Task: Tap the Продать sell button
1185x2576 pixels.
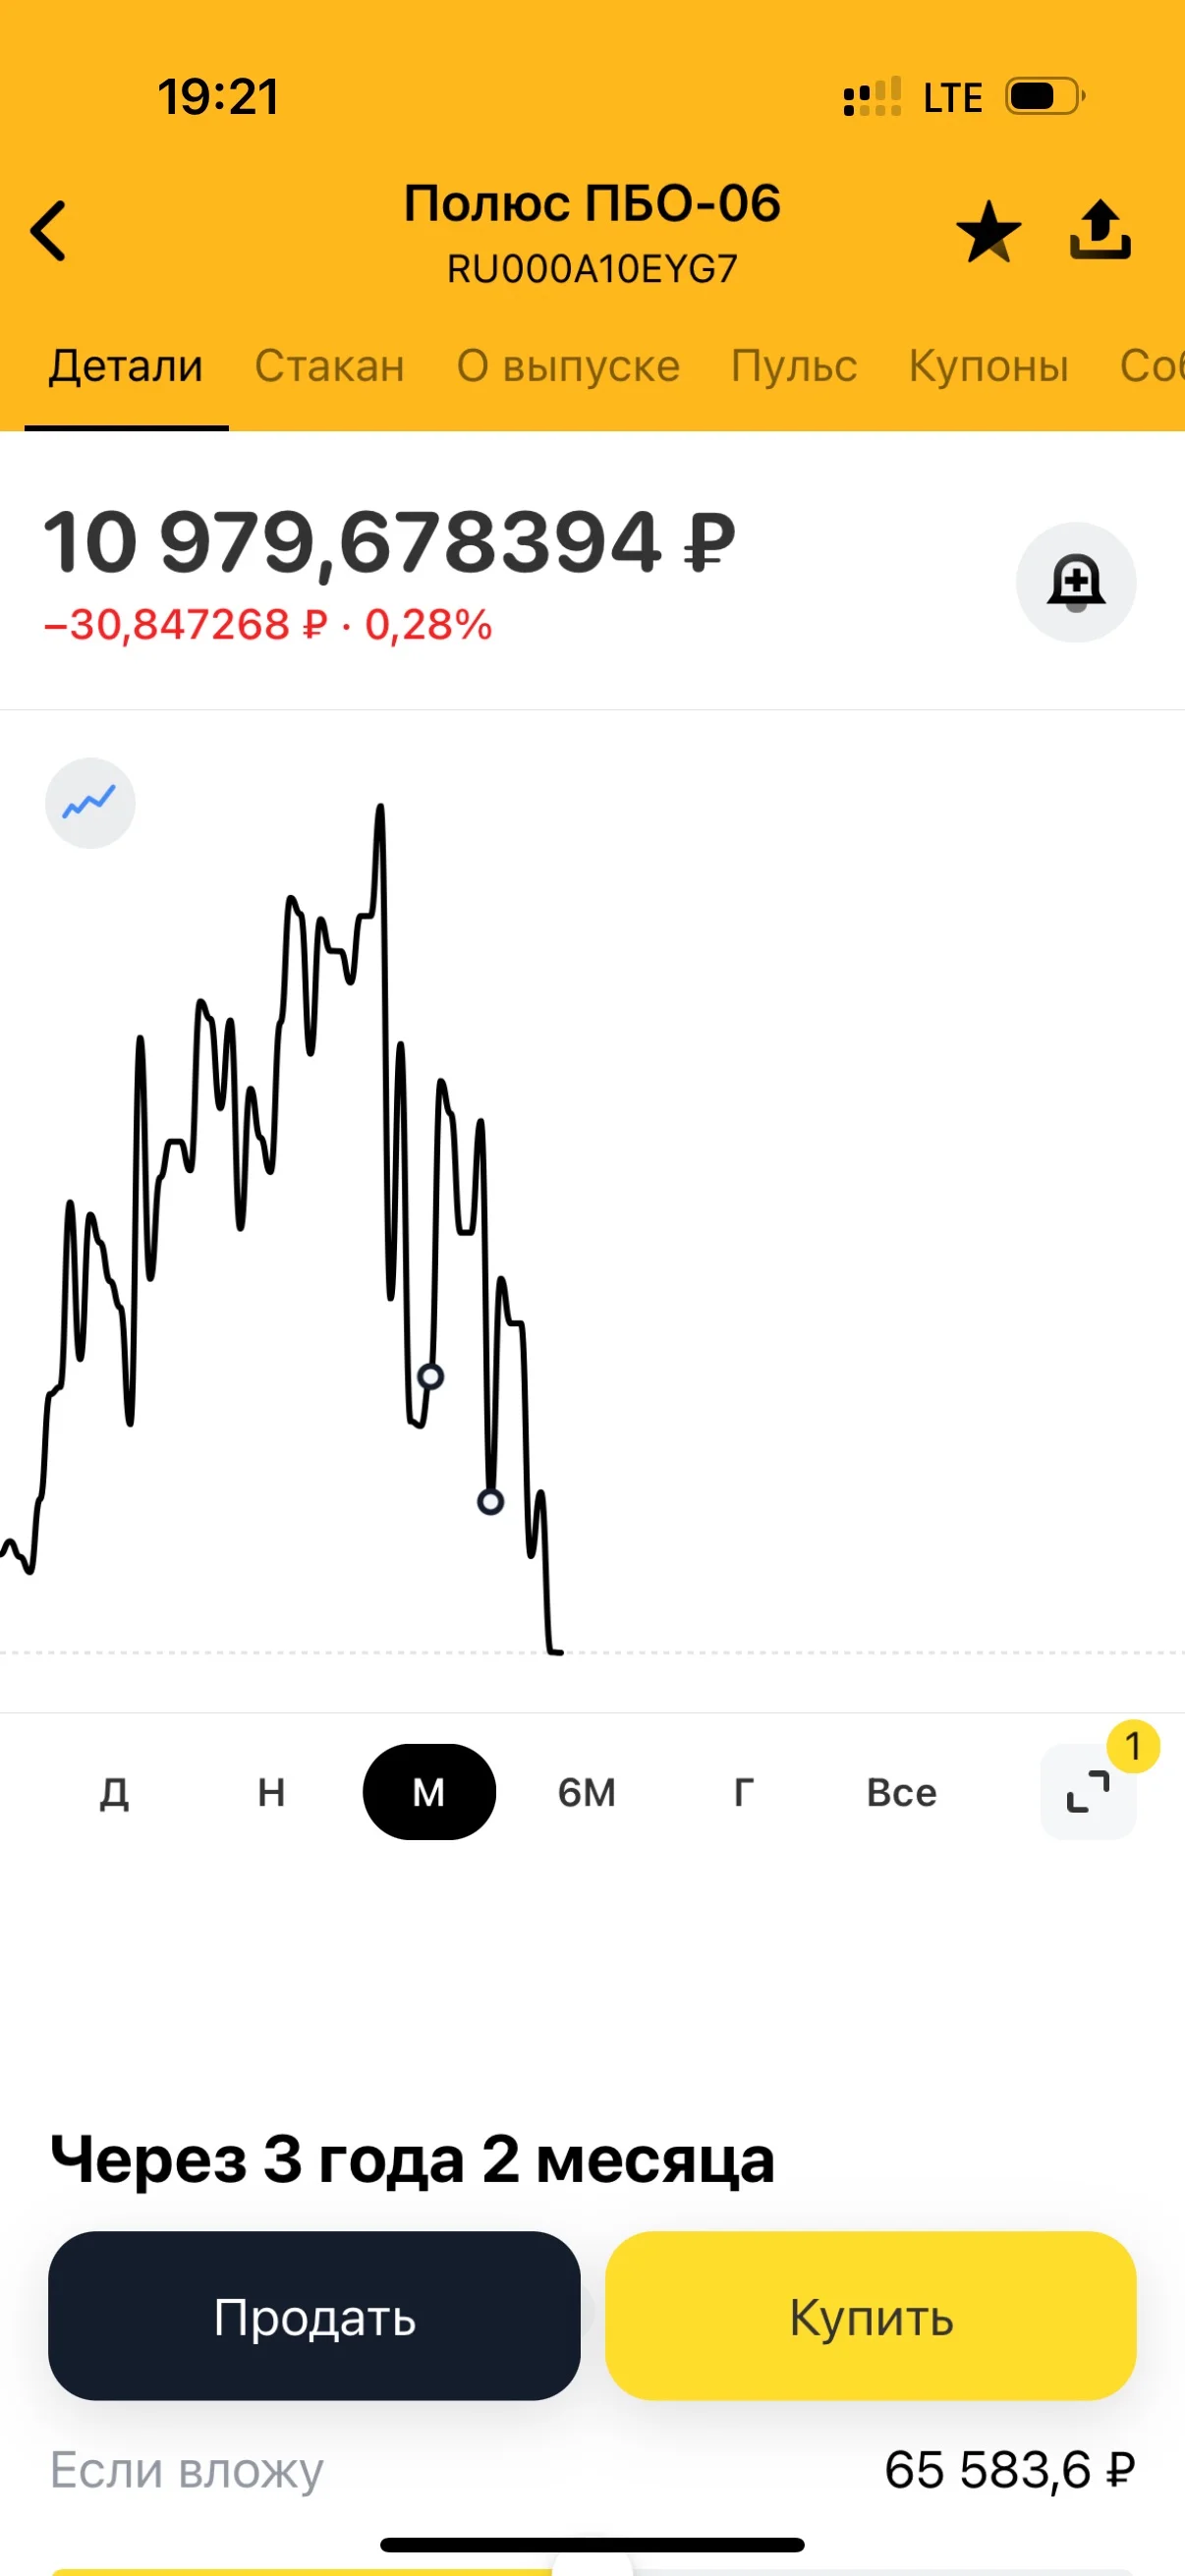Action: point(314,2316)
